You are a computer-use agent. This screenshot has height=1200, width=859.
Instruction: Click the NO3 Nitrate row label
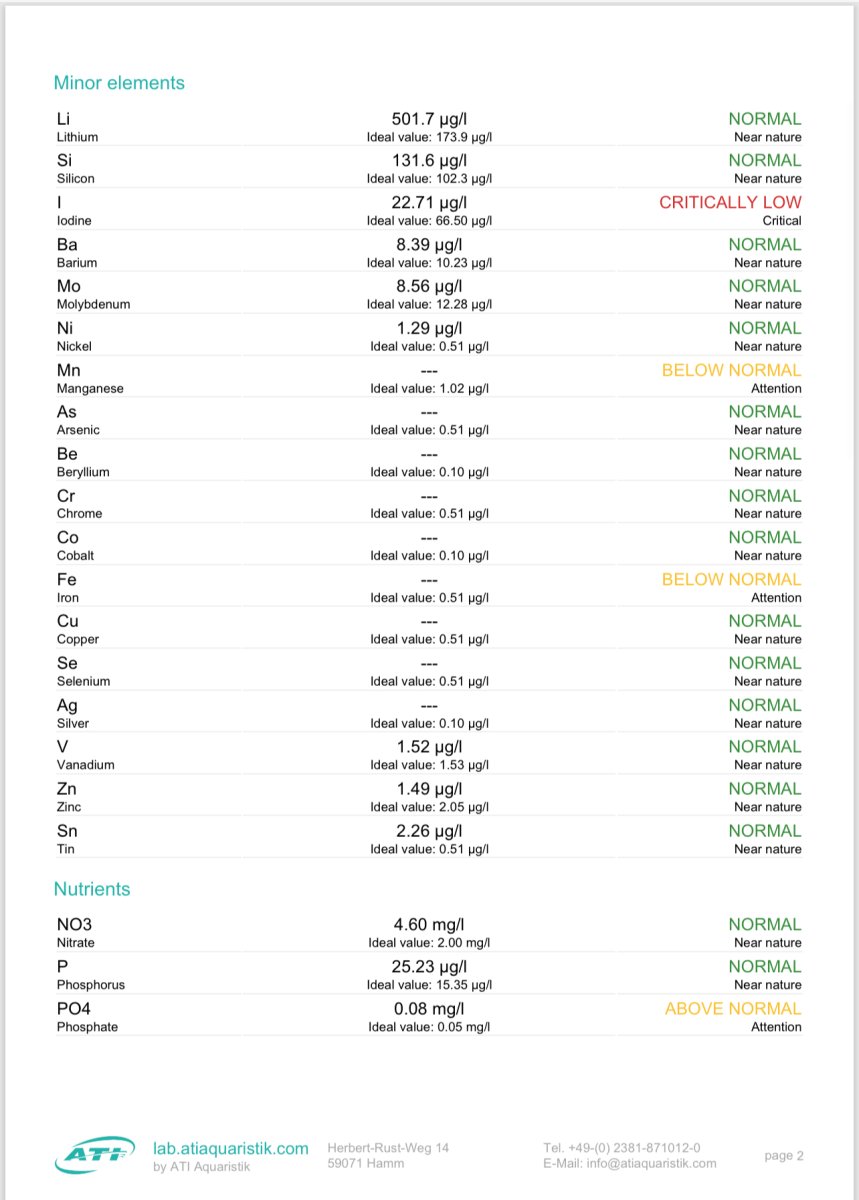click(x=75, y=925)
